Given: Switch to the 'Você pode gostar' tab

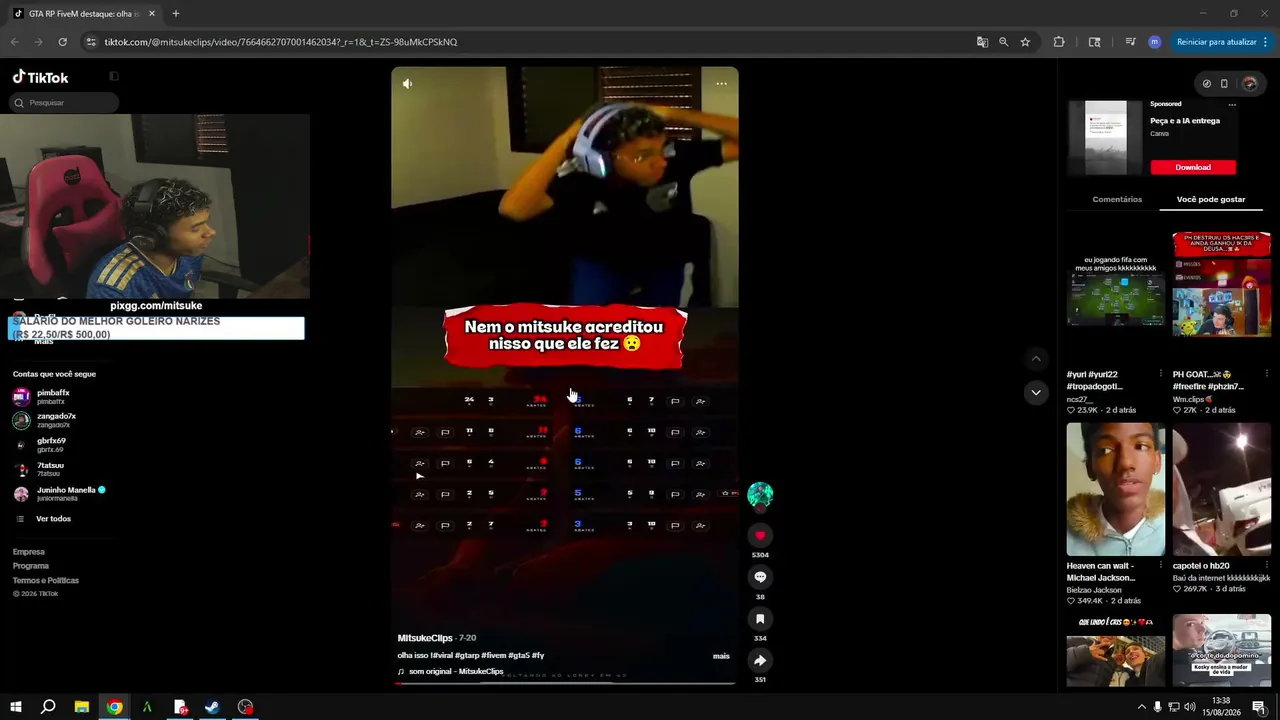Looking at the screenshot, I should (1211, 199).
